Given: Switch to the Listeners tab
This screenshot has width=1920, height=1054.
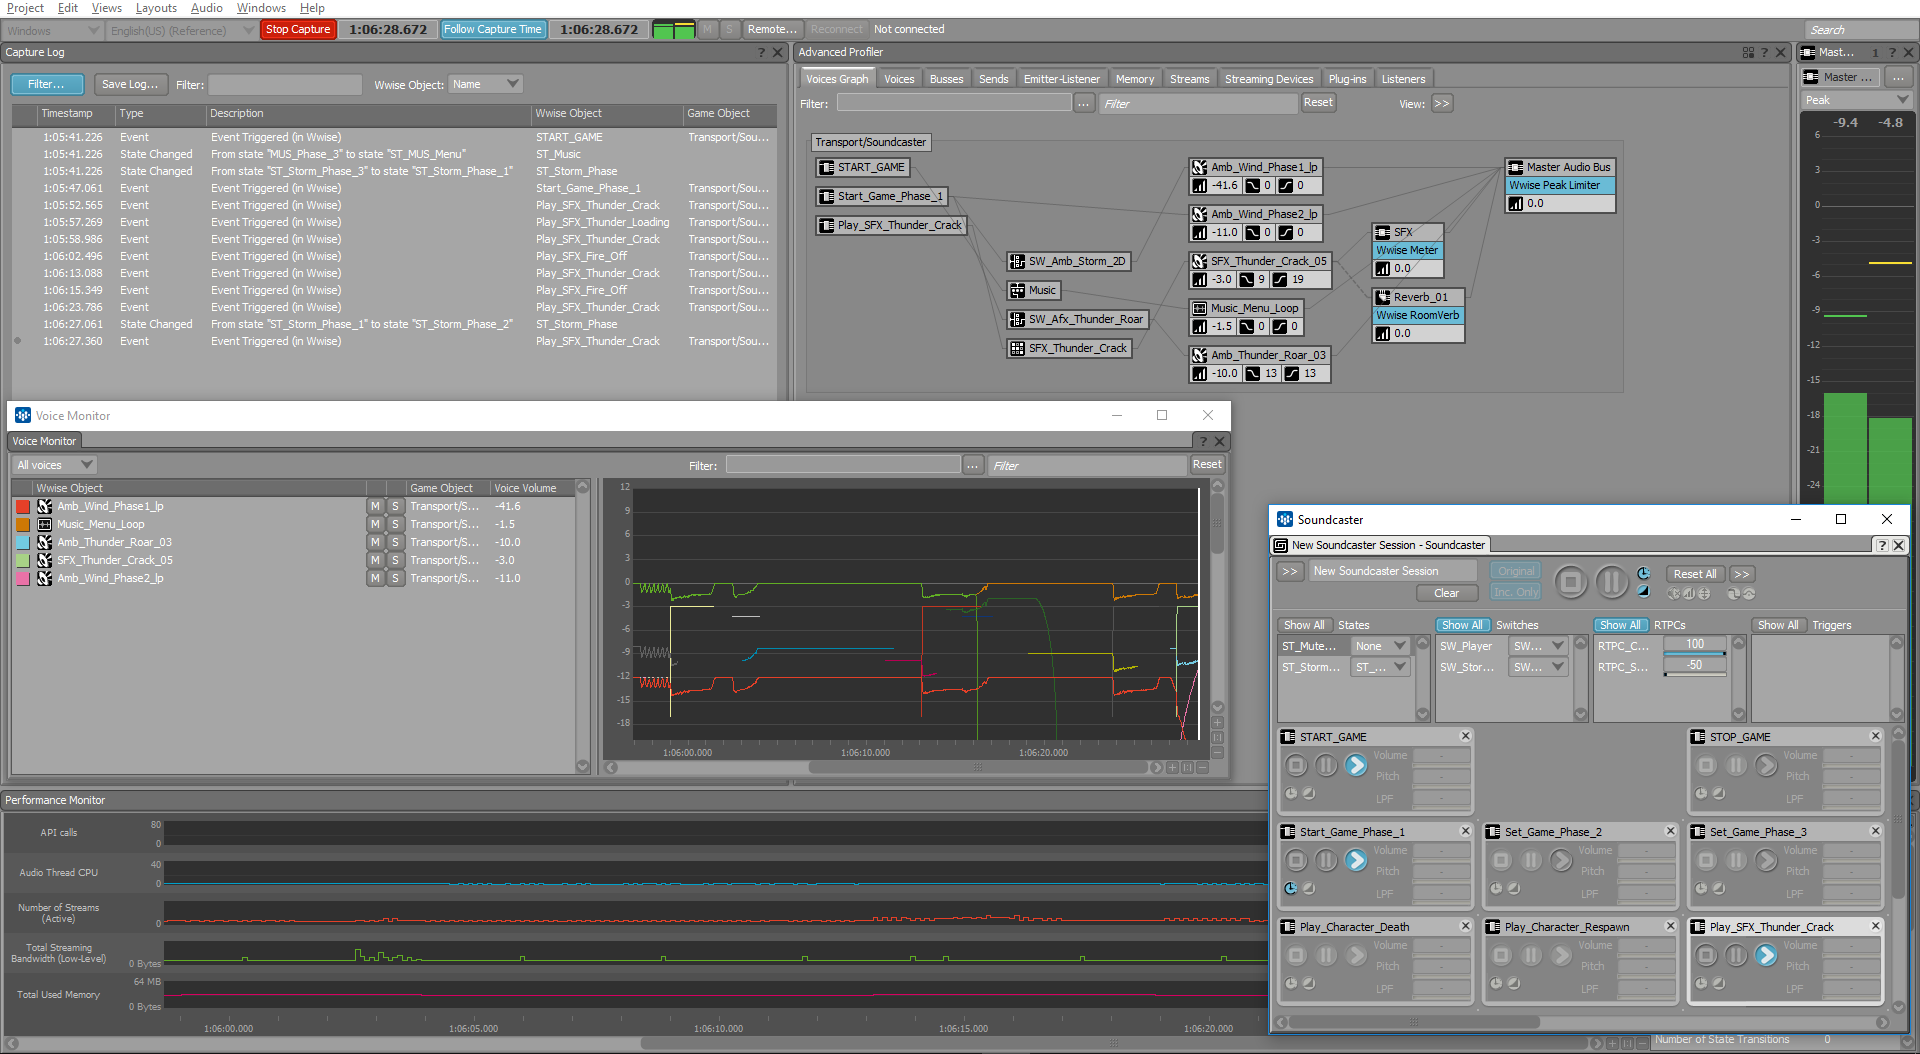Looking at the screenshot, I should [1403, 79].
